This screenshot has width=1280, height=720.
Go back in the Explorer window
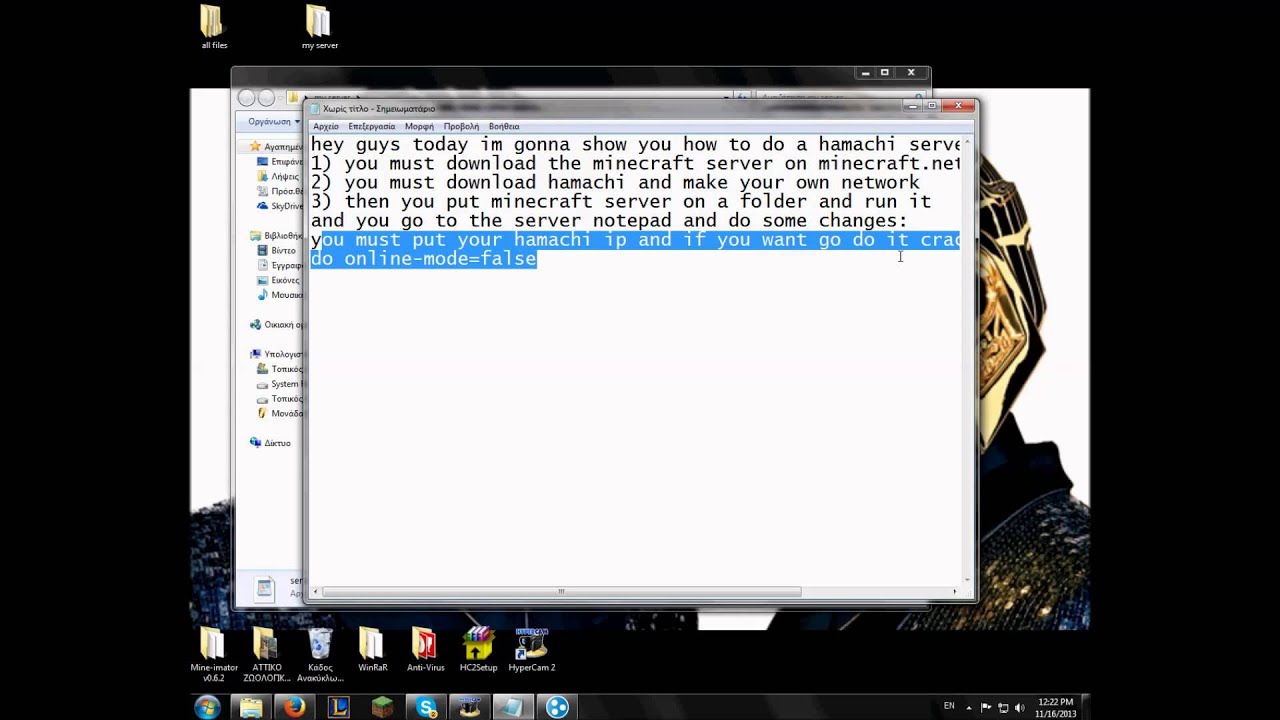pos(247,98)
